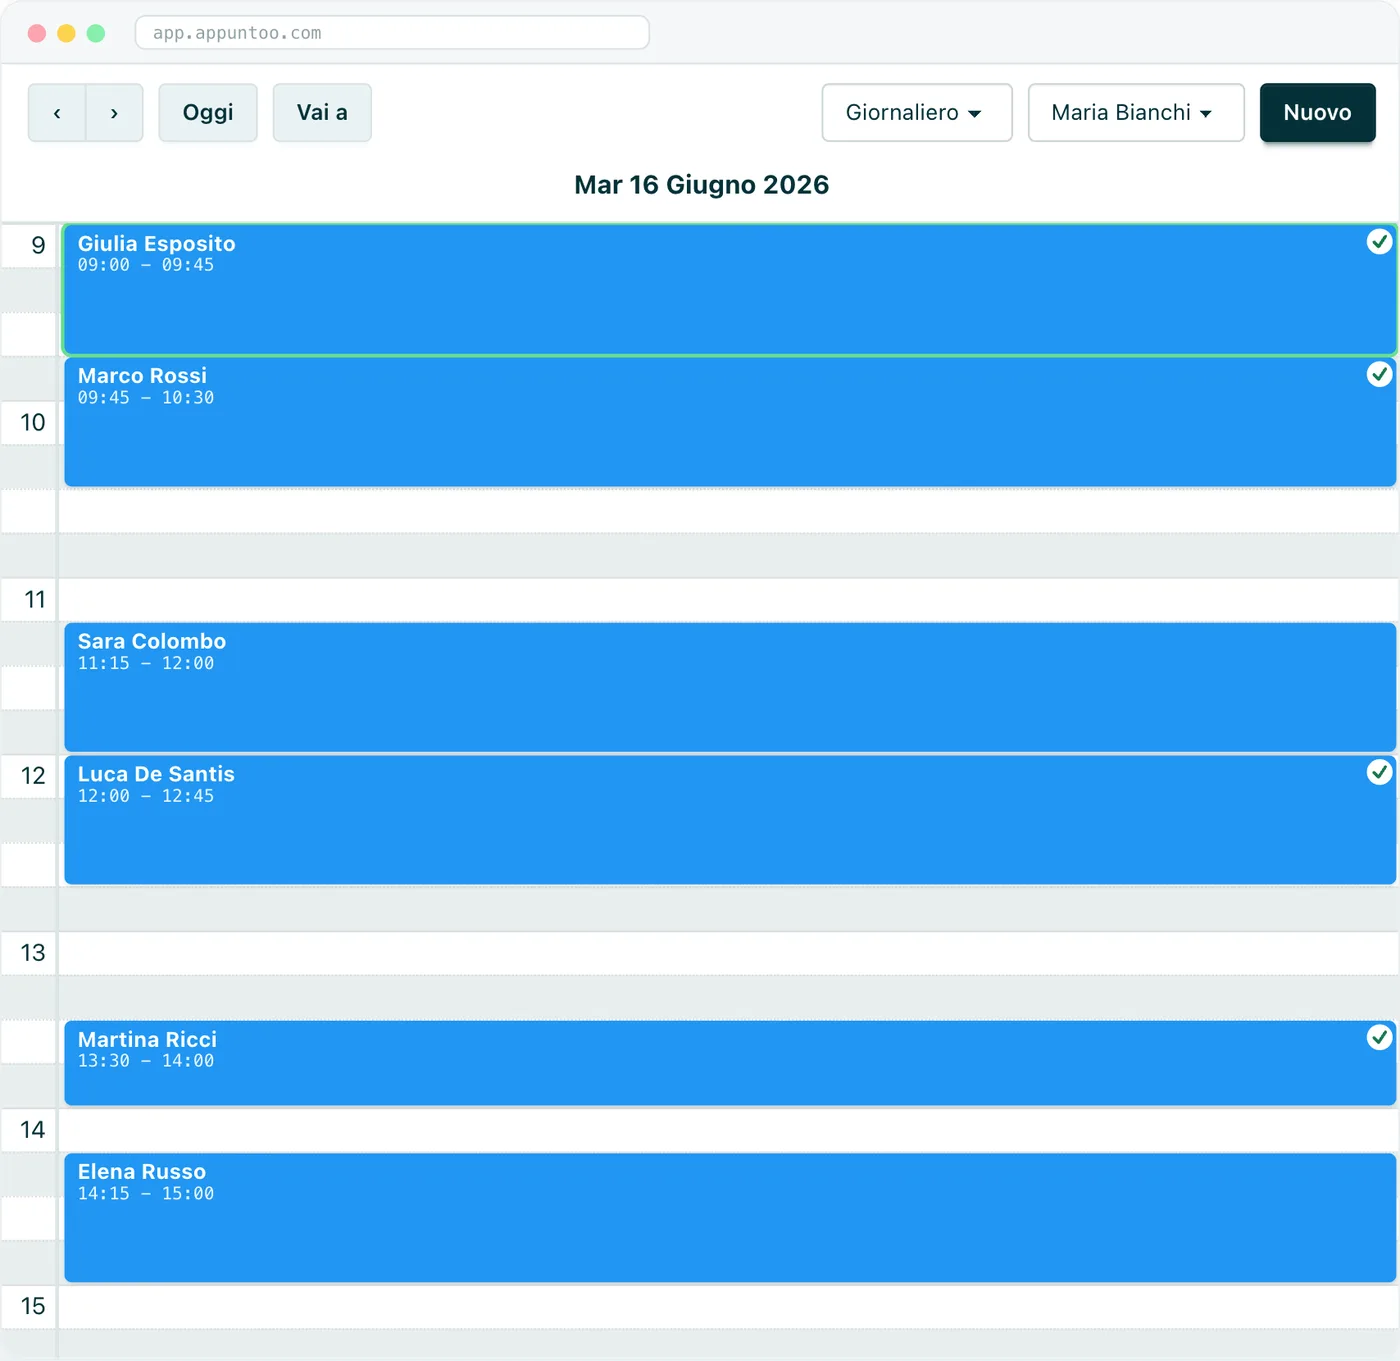
Task: Click the Oggi button
Action: (x=208, y=113)
